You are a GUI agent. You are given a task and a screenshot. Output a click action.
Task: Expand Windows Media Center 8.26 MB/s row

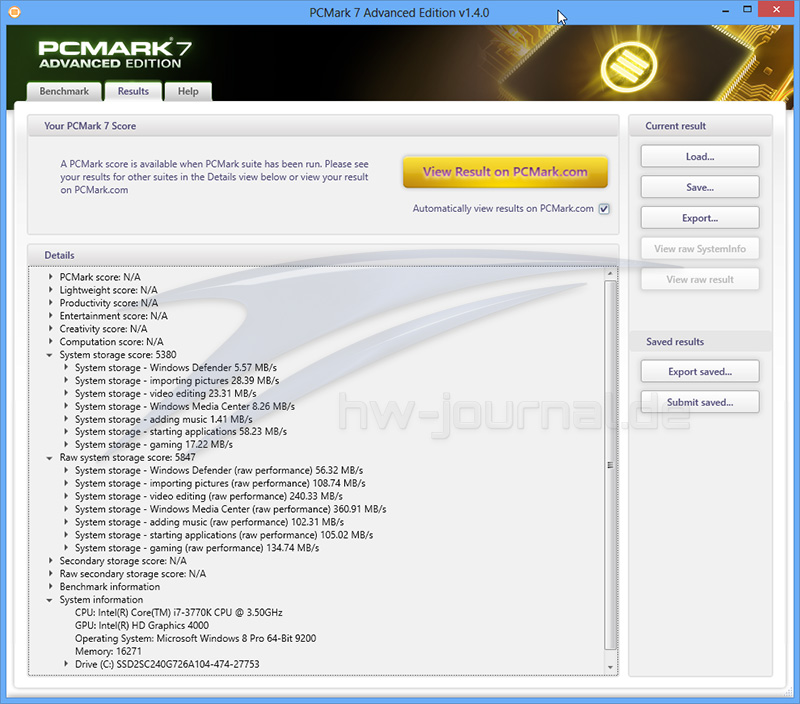pyautogui.click(x=66, y=406)
